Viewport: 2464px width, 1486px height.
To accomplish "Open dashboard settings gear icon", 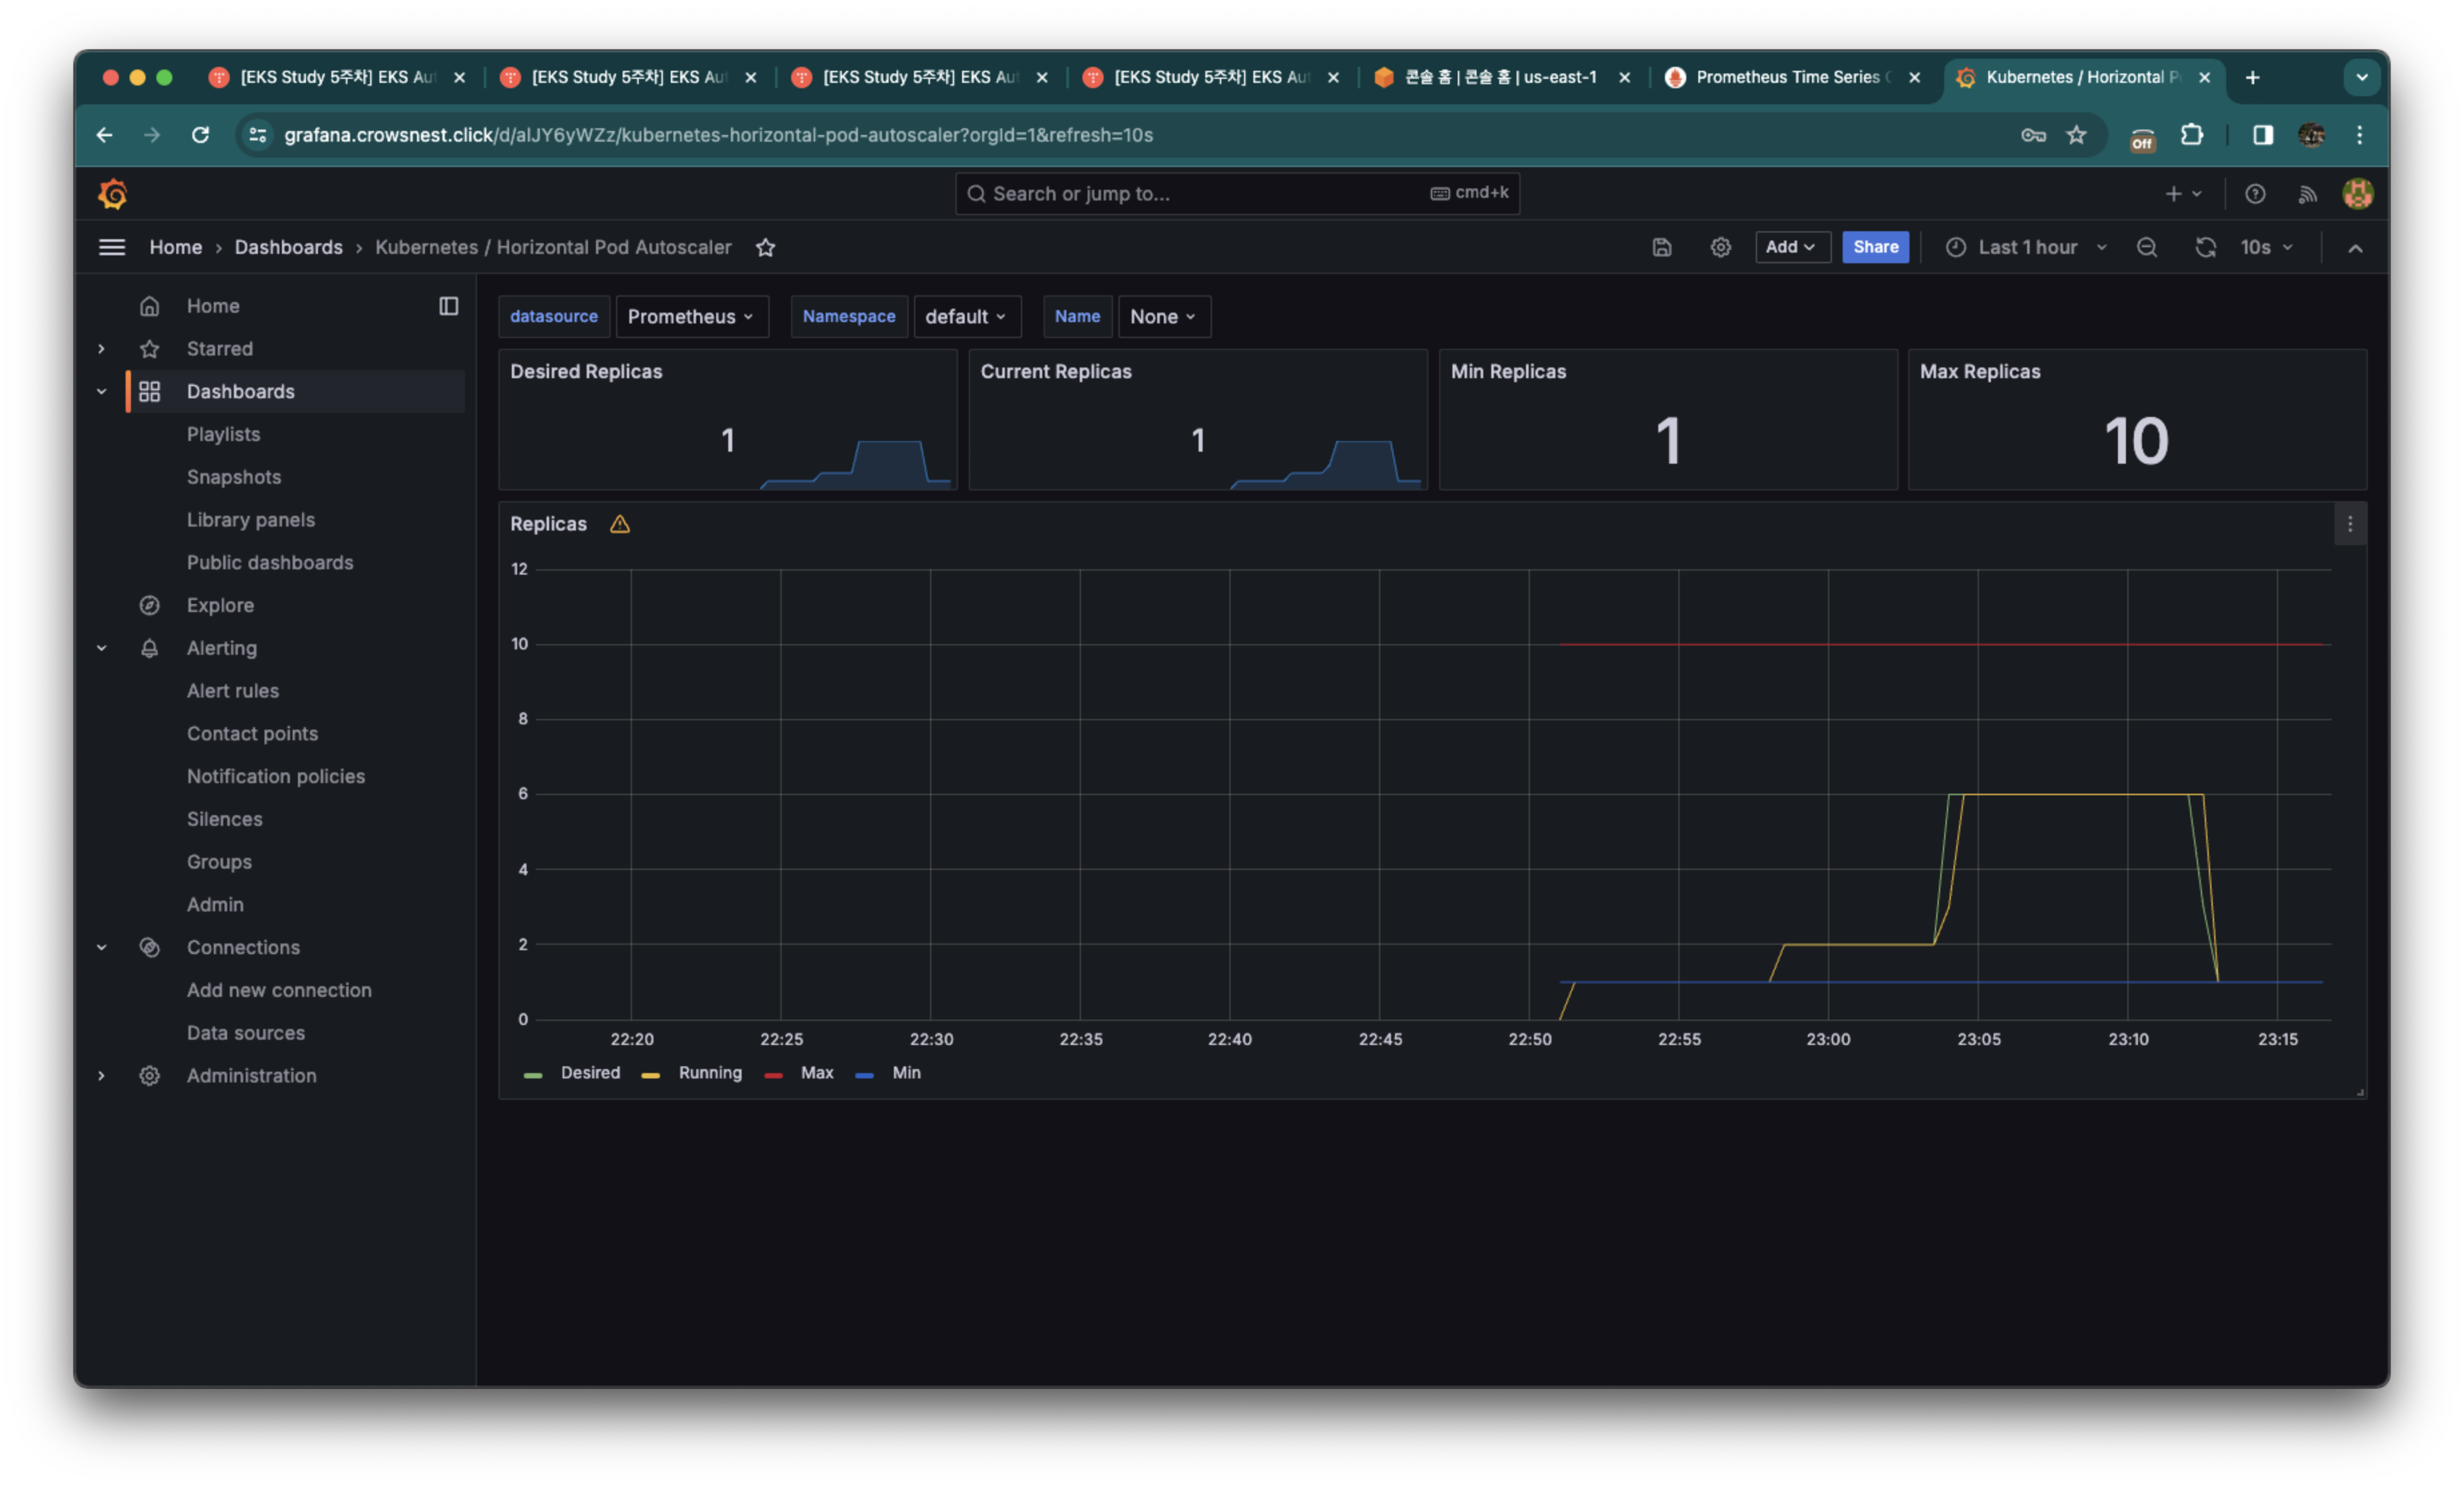I will click(x=1720, y=247).
